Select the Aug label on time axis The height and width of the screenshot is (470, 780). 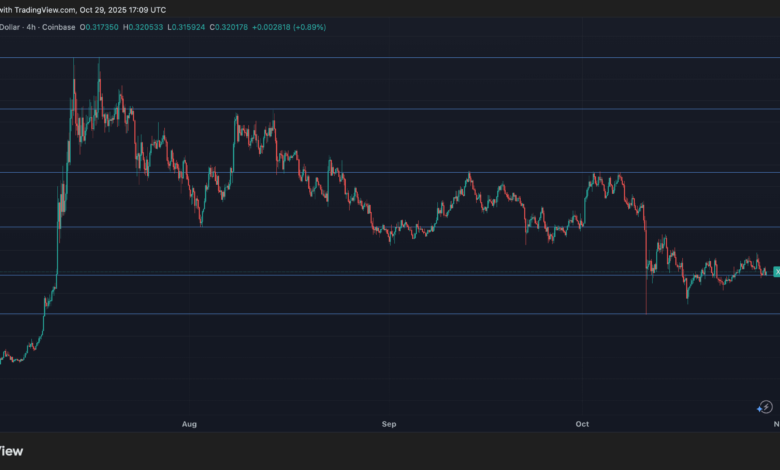pyautogui.click(x=189, y=424)
